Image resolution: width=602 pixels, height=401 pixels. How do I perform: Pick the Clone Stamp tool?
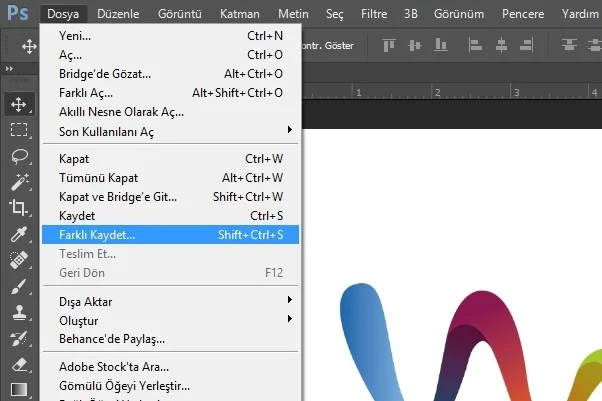point(19,312)
